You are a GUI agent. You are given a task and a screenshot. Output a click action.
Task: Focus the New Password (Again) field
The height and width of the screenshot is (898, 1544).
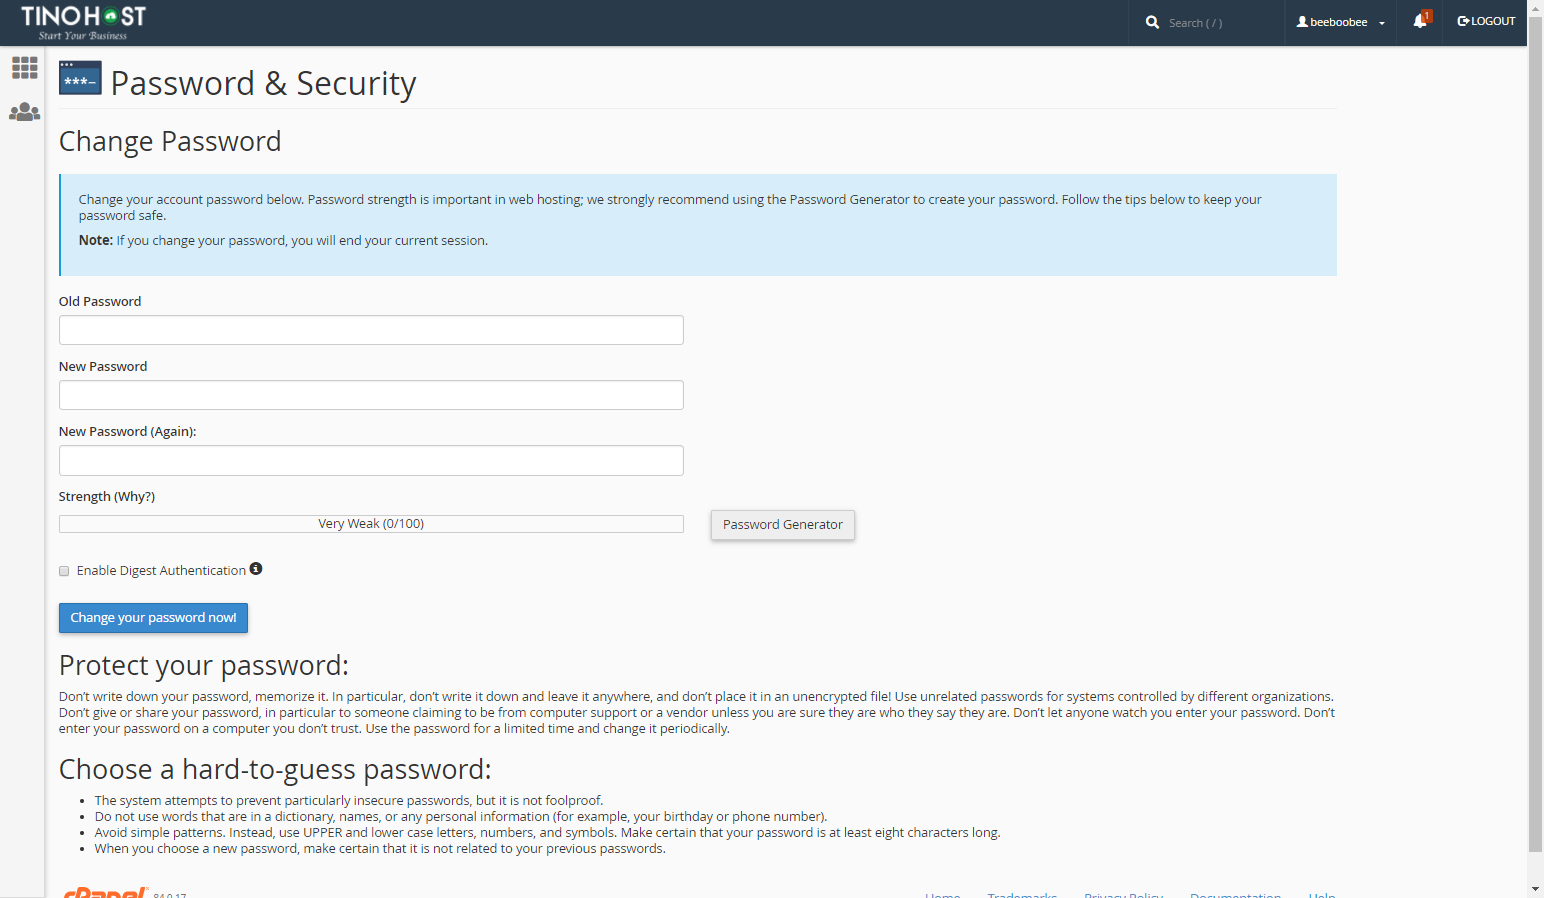371,460
